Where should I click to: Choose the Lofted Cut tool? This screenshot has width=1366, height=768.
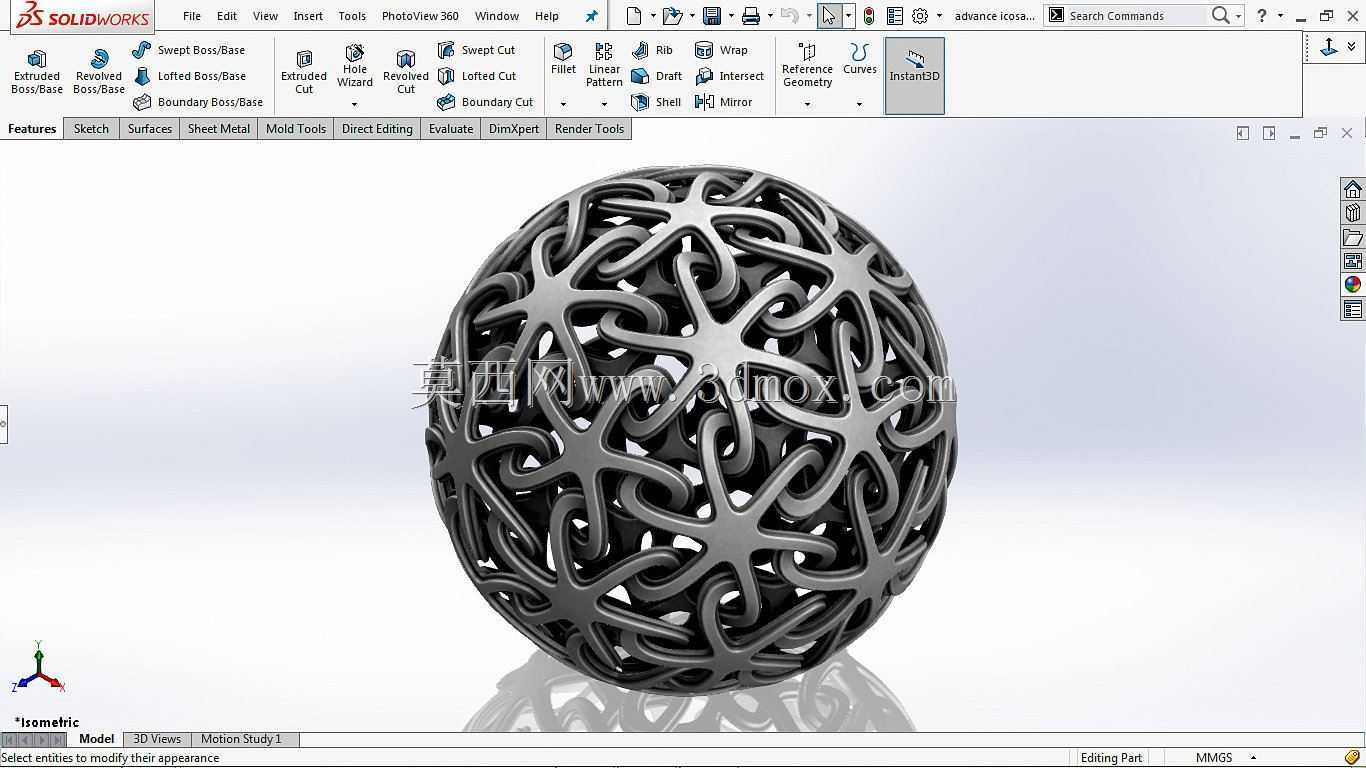(x=477, y=76)
